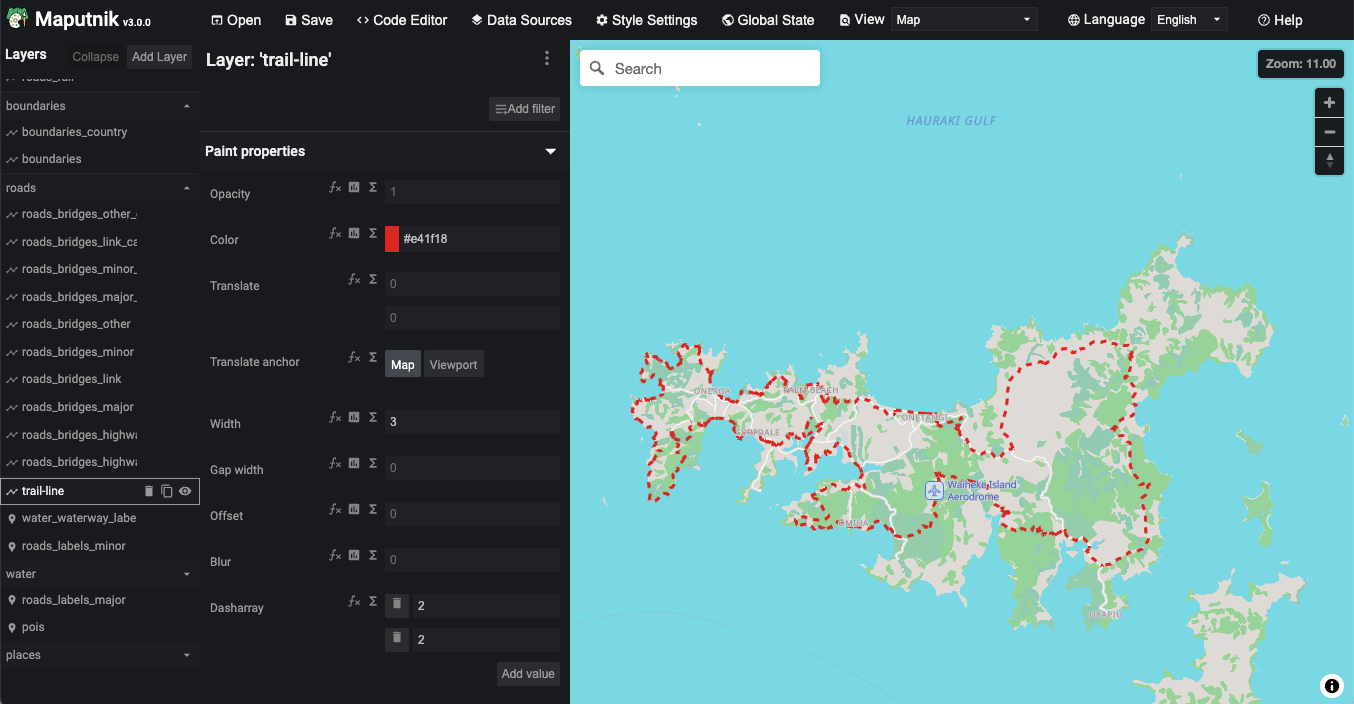Screen dimensions: 1354x704
Task: Open the red color swatch for trail-line
Action: tap(392, 239)
